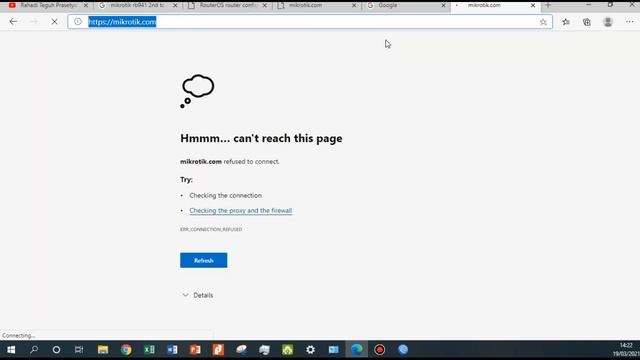Close the mikrotik rb941 2nd tab
The image size is (640, 360).
[175, 6]
